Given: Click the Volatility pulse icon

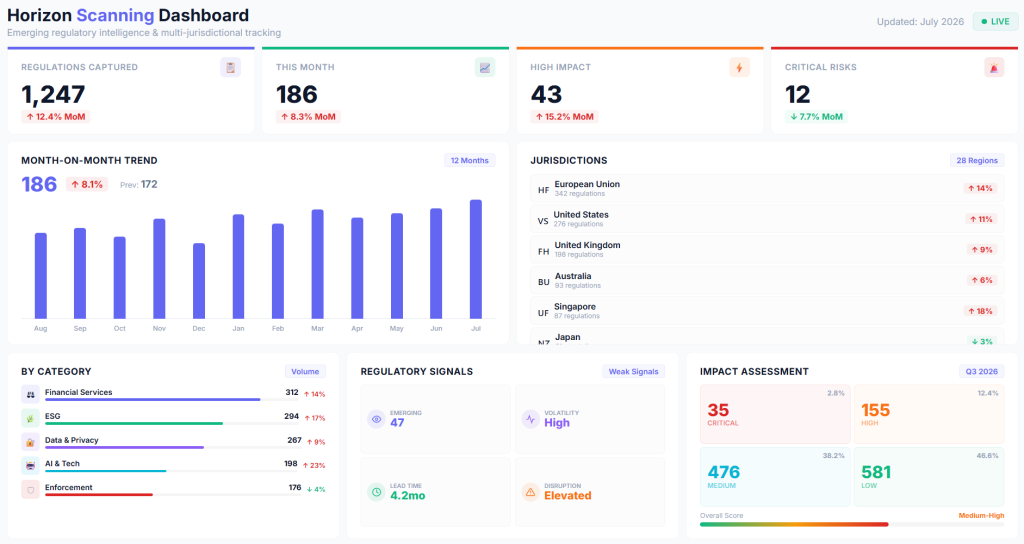Looking at the screenshot, I should pyautogui.click(x=530, y=419).
